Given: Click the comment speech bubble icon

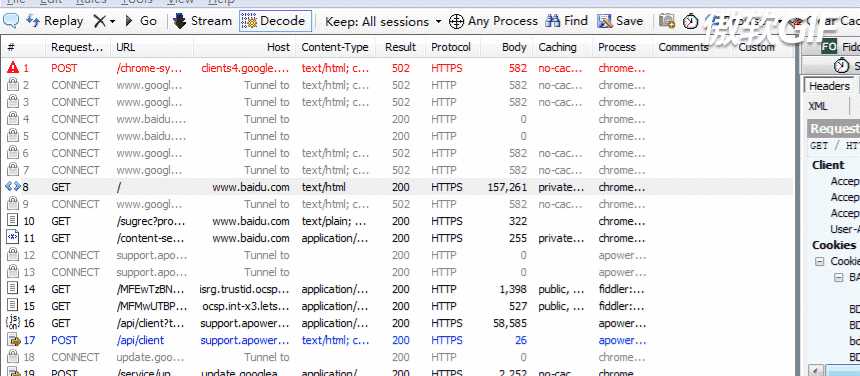Looking at the screenshot, I should tap(12, 21).
